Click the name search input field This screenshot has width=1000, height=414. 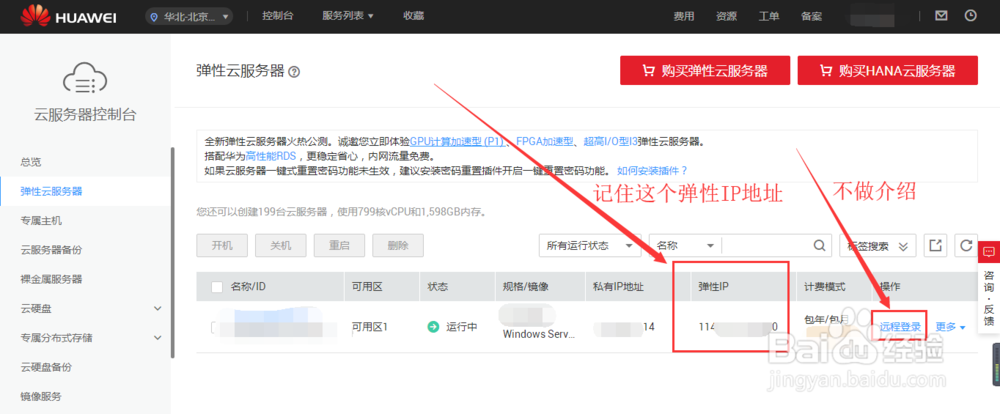(x=765, y=246)
